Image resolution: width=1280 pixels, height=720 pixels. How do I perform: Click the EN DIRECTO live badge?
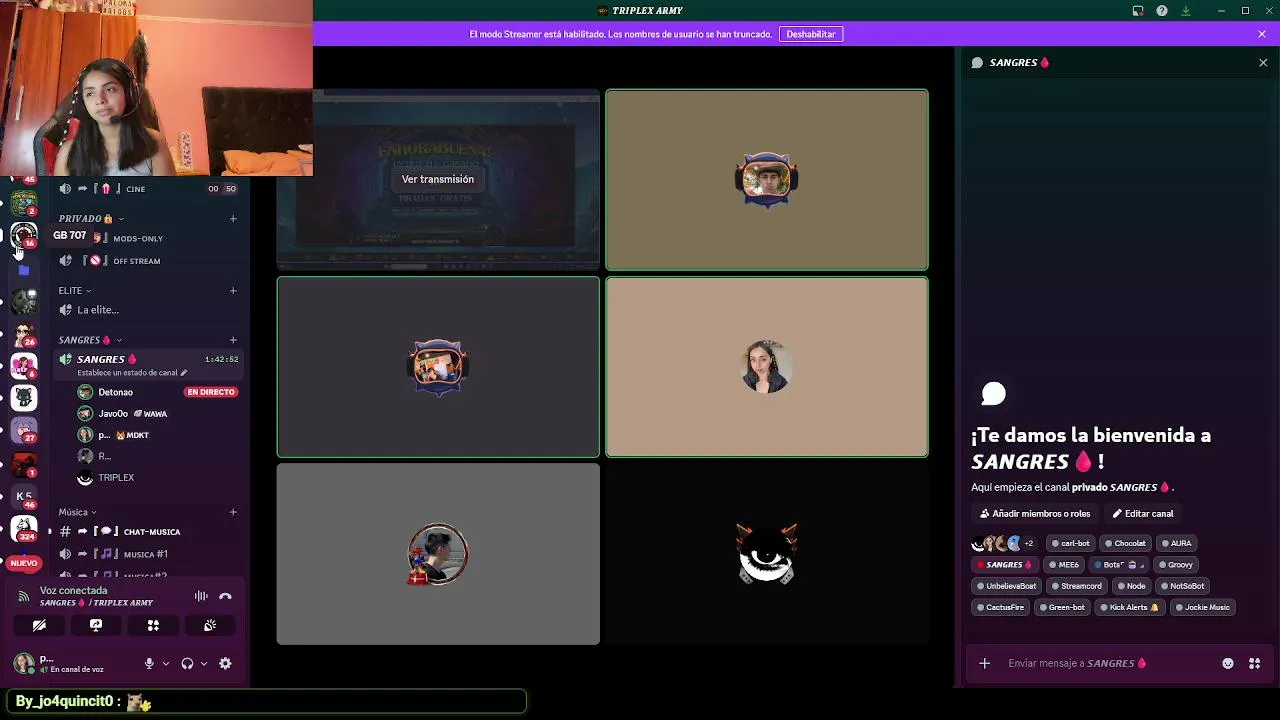coord(211,392)
